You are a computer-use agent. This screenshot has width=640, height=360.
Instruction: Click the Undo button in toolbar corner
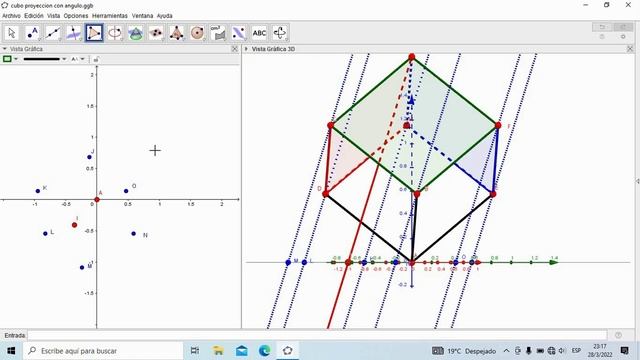point(602,27)
